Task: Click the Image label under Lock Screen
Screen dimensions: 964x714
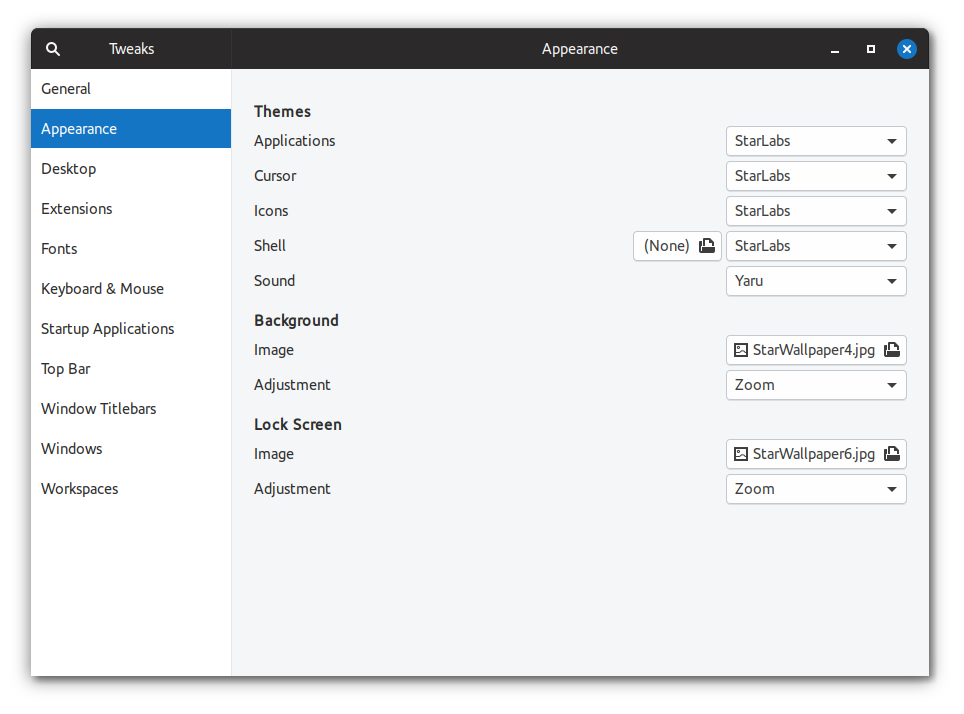Action: coord(274,454)
